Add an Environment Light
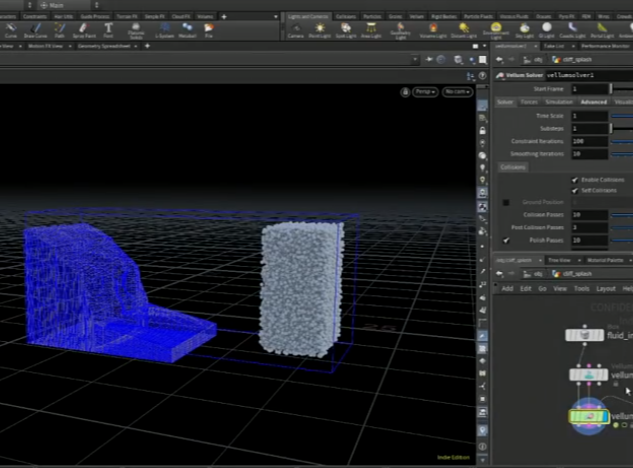The image size is (633, 468). tap(496, 31)
